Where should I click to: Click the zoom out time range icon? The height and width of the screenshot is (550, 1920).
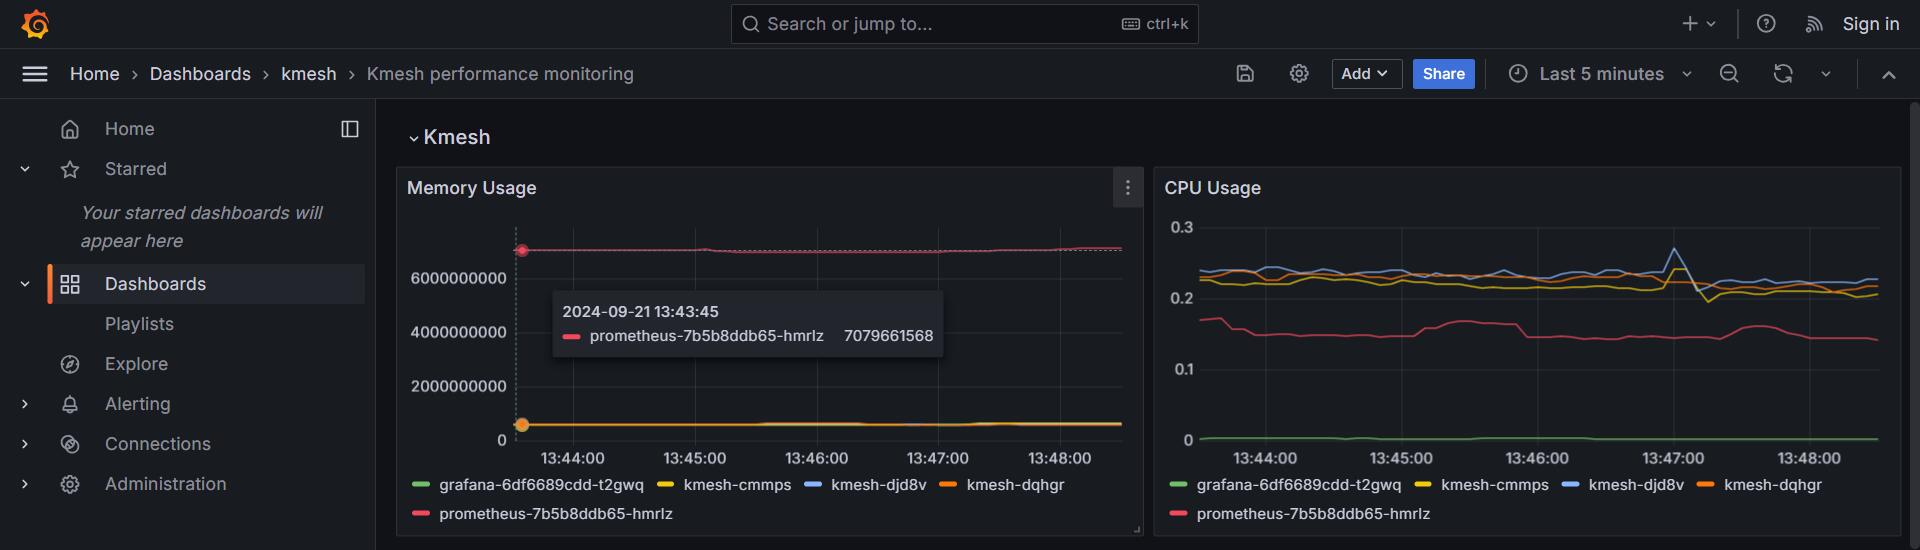pyautogui.click(x=1729, y=74)
